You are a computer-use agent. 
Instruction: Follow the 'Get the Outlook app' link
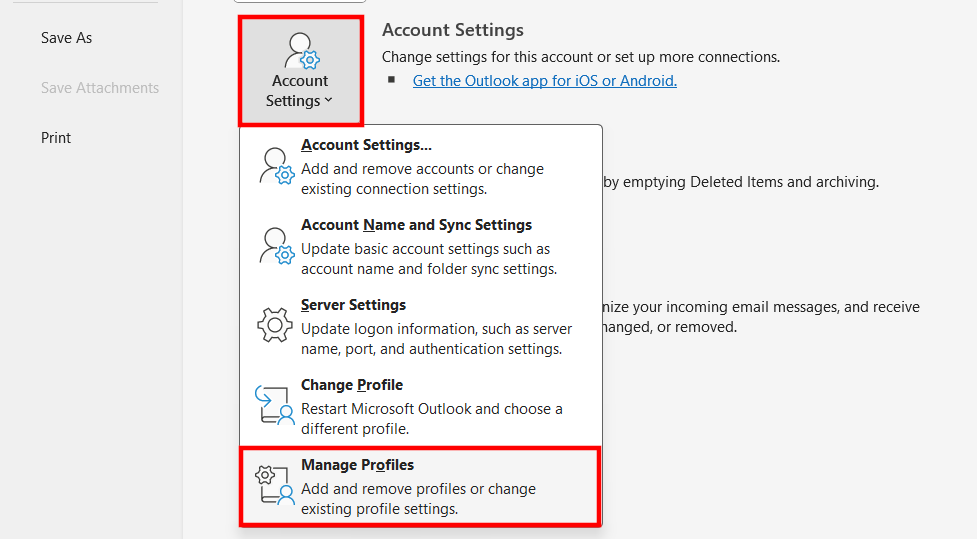544,81
